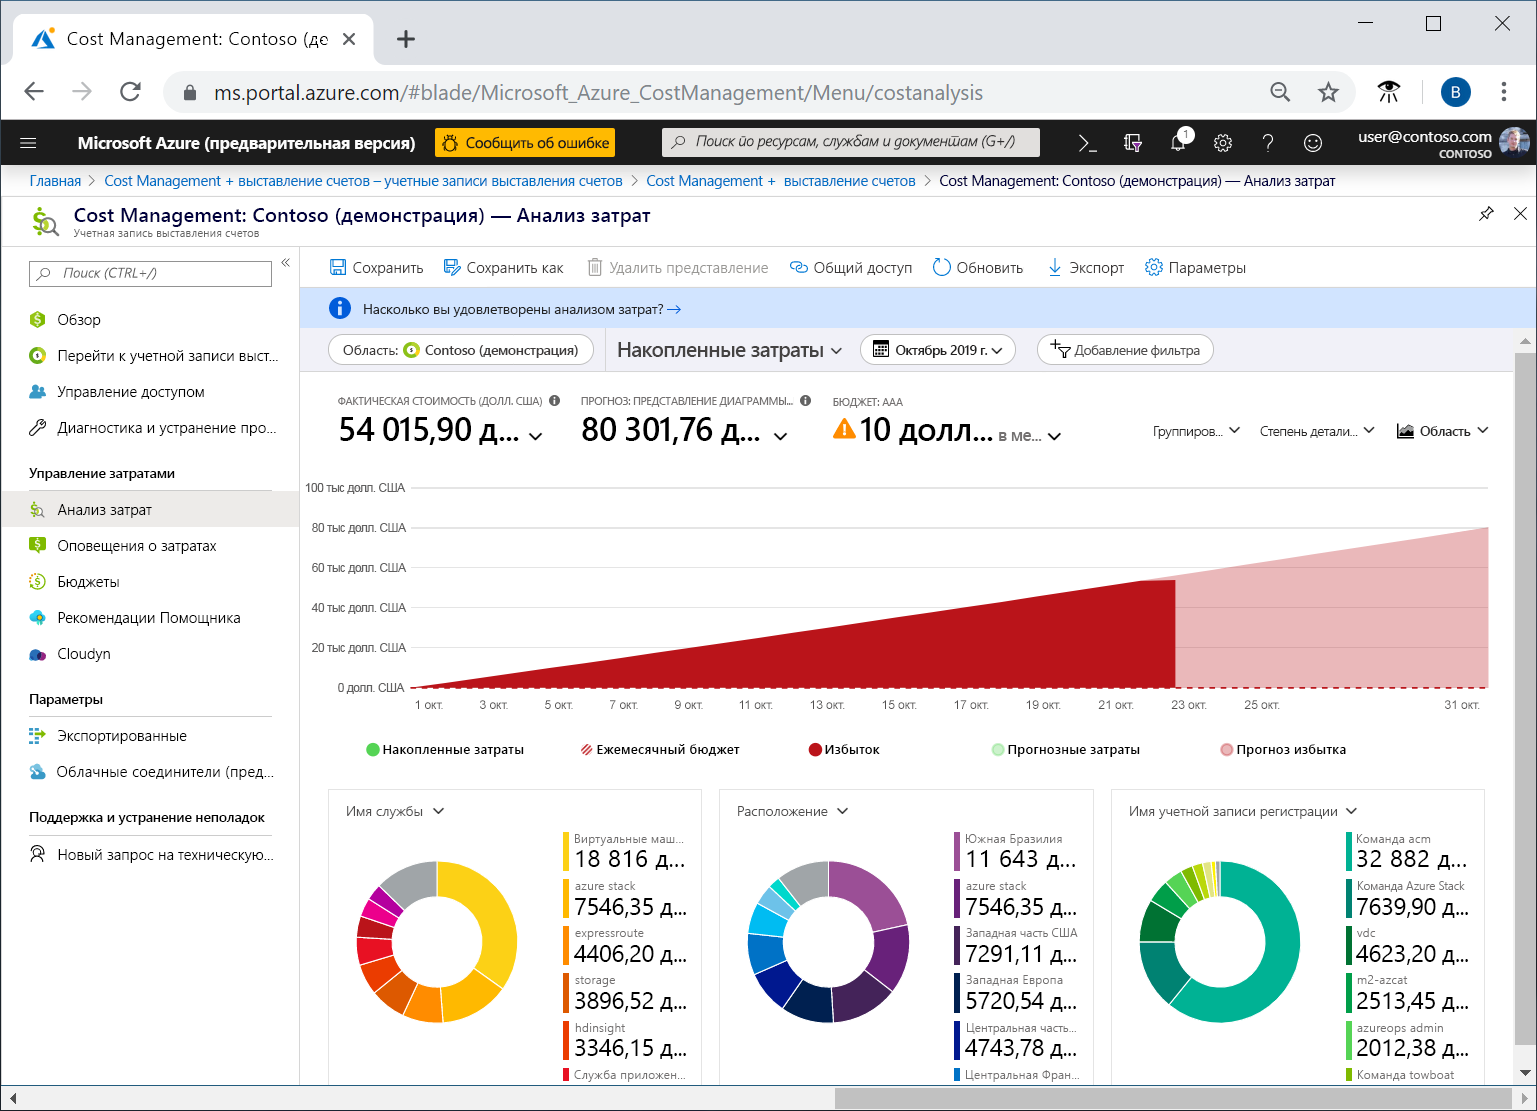Collapse the left navigation menu
Image resolution: width=1537 pixels, height=1111 pixels.
pos(286,263)
